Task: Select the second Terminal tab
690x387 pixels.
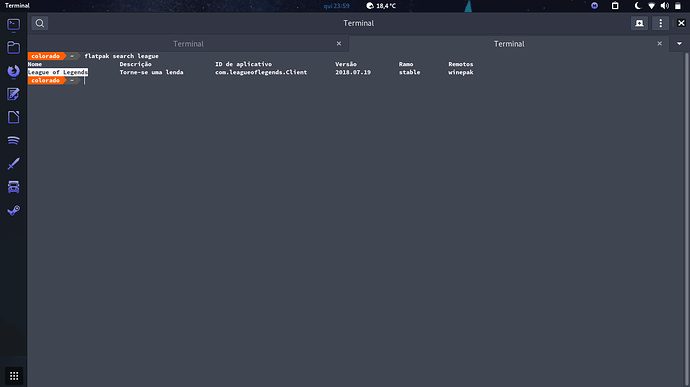Action: [509, 44]
